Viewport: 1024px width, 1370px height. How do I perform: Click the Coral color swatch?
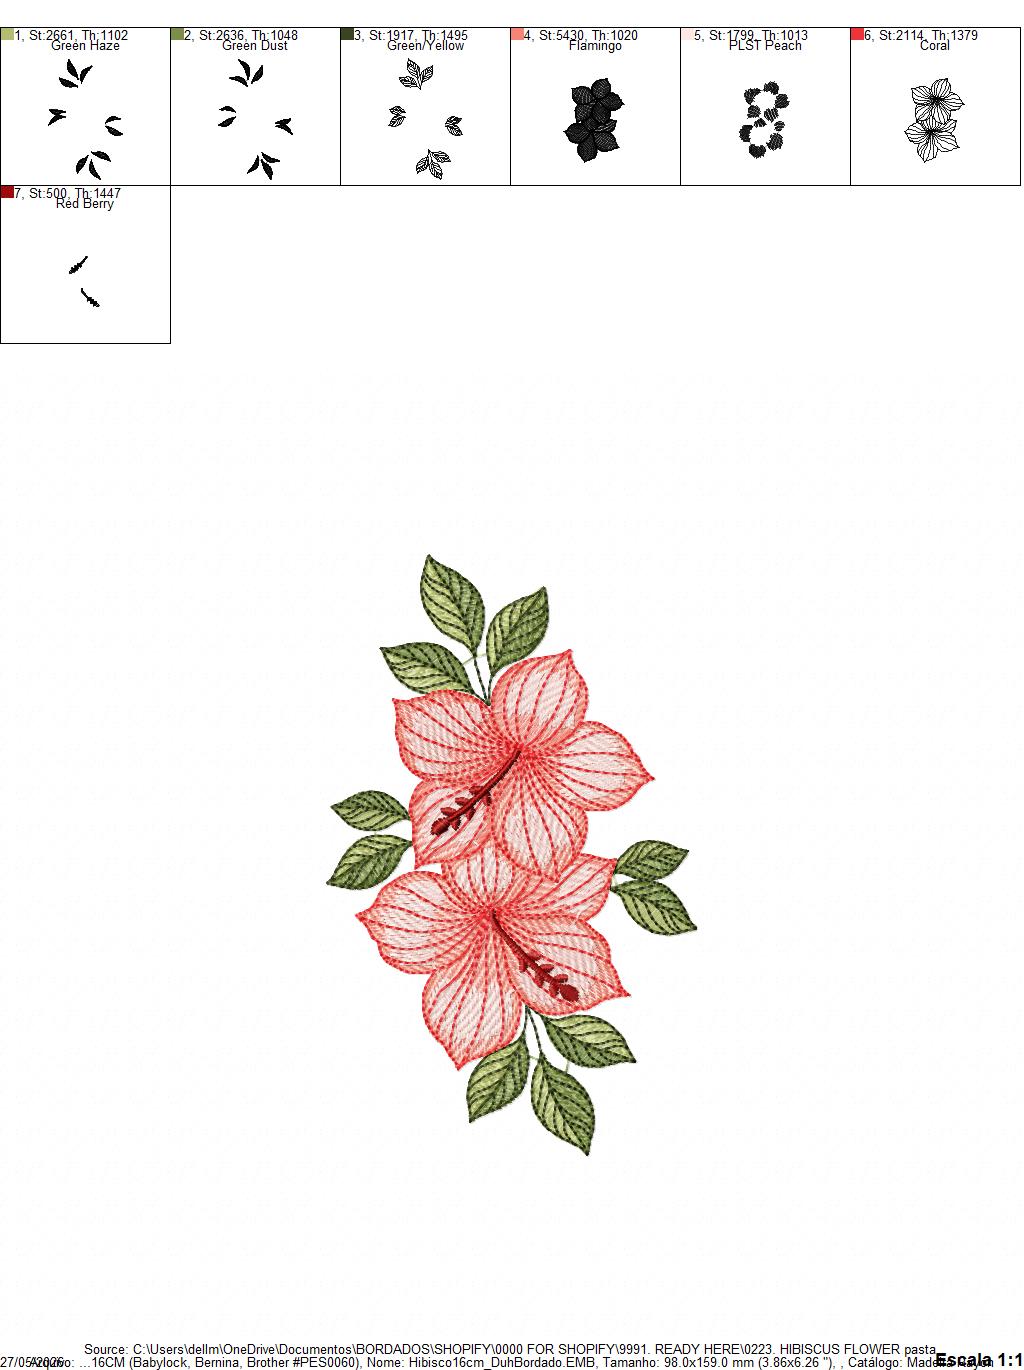857,34
